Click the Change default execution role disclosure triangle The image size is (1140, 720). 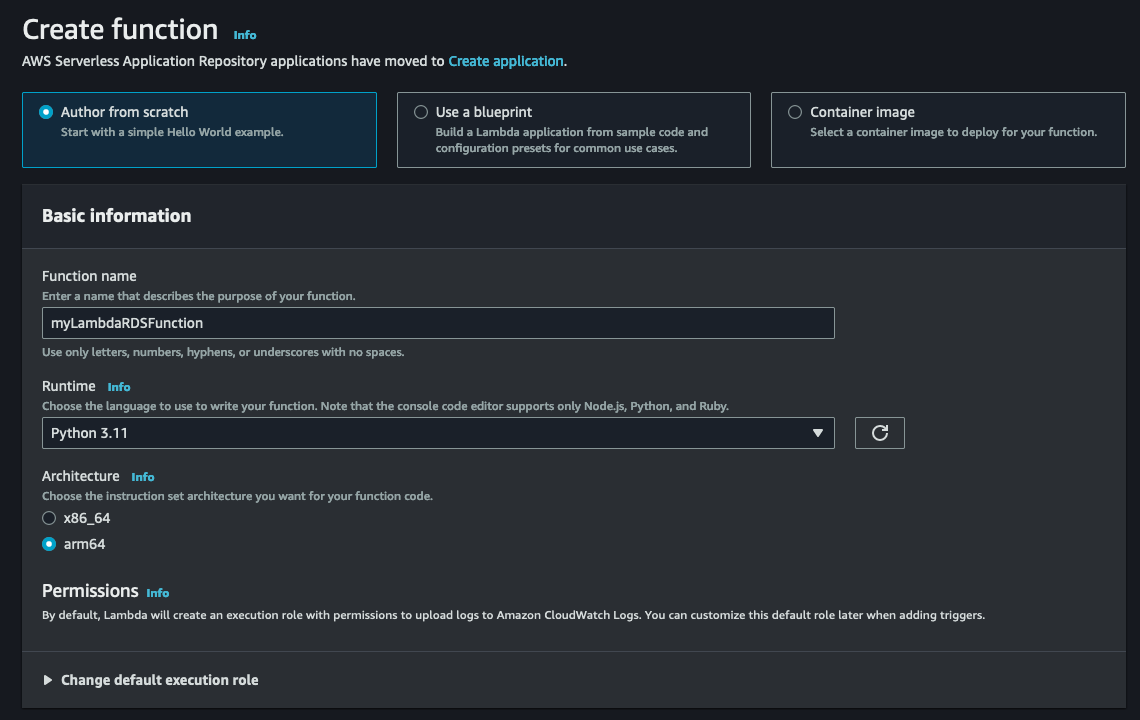tap(47, 679)
